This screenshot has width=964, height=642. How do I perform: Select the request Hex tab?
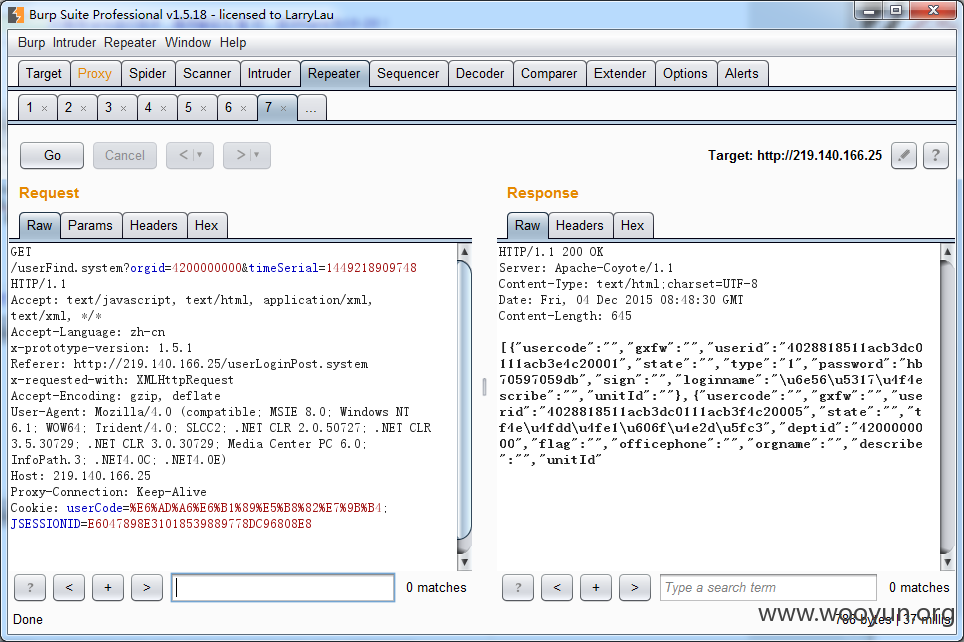[207, 226]
